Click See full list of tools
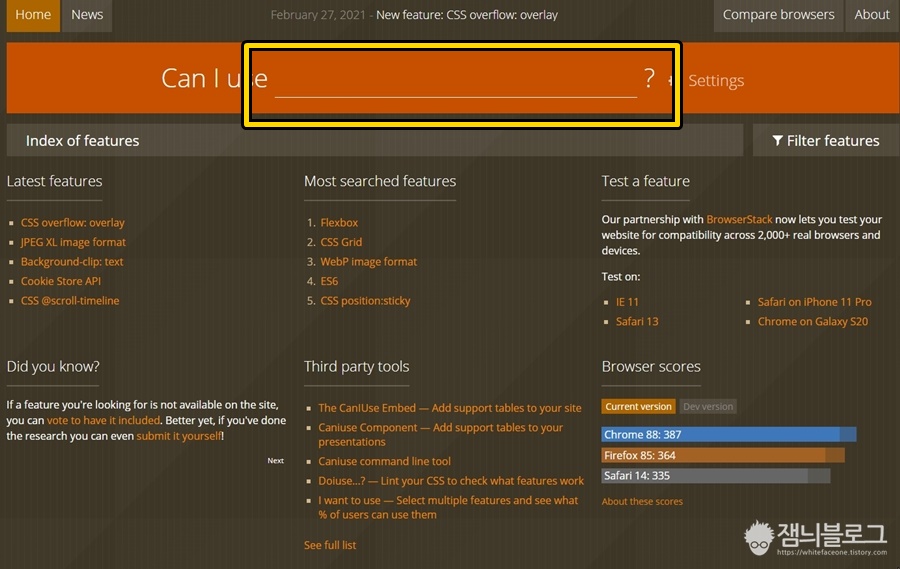This screenshot has height=569, width=900. pyautogui.click(x=330, y=545)
